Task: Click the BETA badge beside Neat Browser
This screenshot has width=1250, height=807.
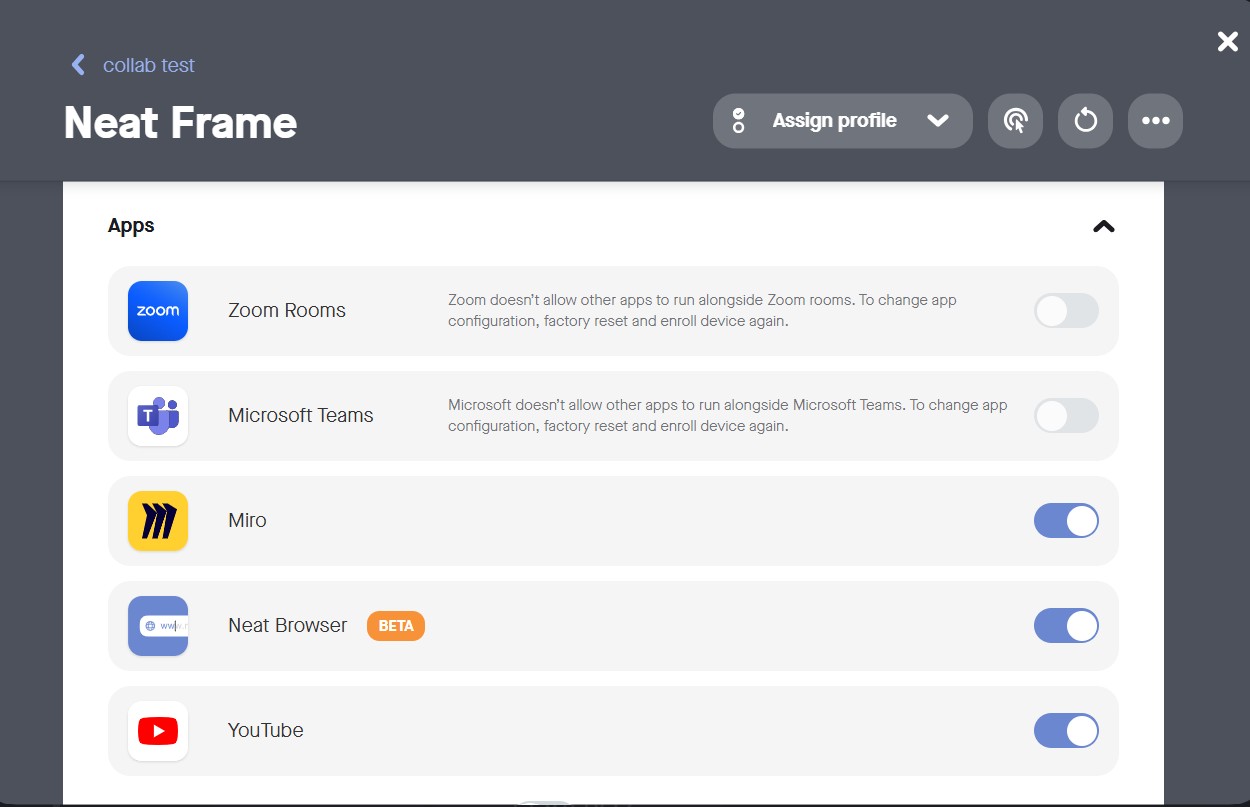Action: [396, 626]
